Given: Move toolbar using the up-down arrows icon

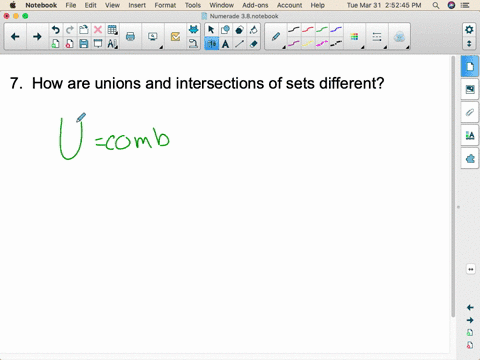Looking at the screenshot, I should click(469, 44).
